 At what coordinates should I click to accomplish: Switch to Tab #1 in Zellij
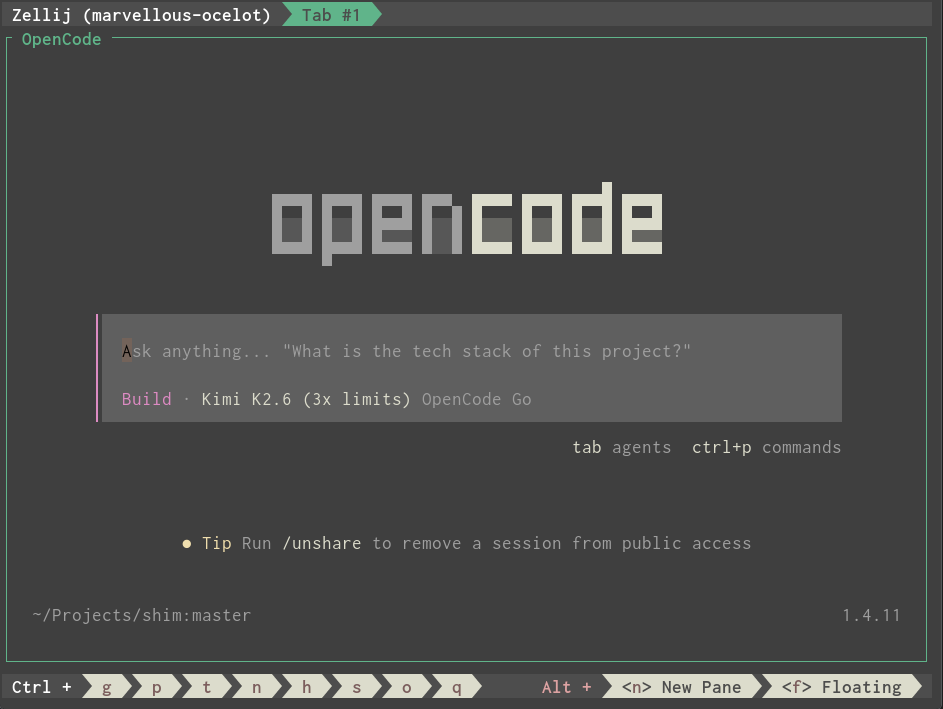(x=330, y=14)
